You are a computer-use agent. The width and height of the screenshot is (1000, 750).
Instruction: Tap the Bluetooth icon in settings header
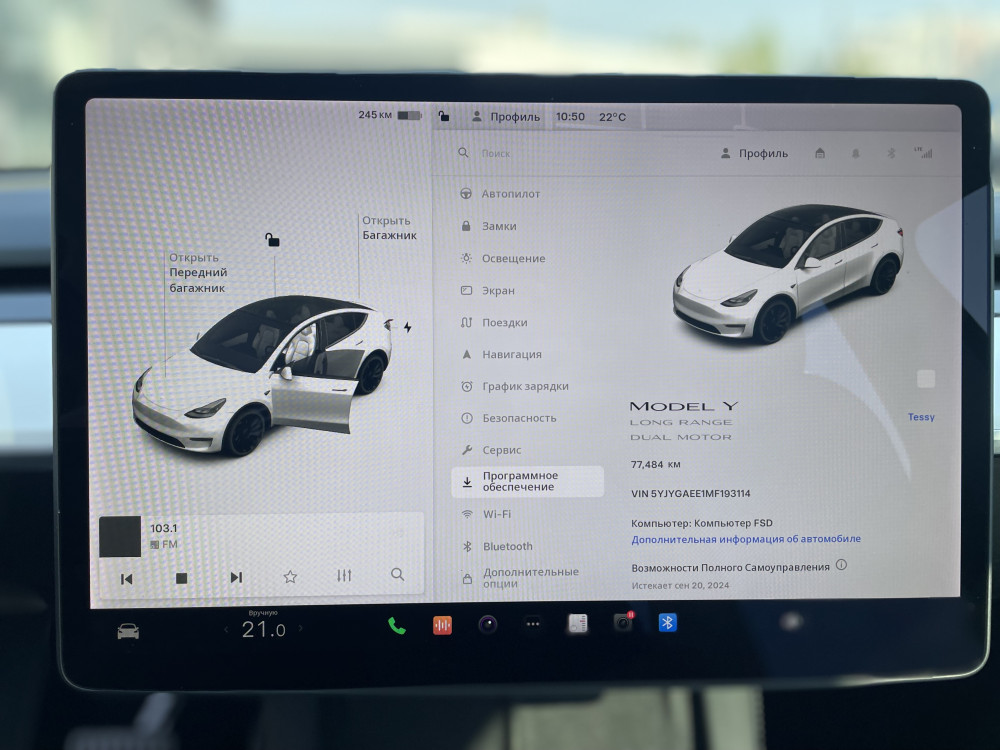[891, 153]
